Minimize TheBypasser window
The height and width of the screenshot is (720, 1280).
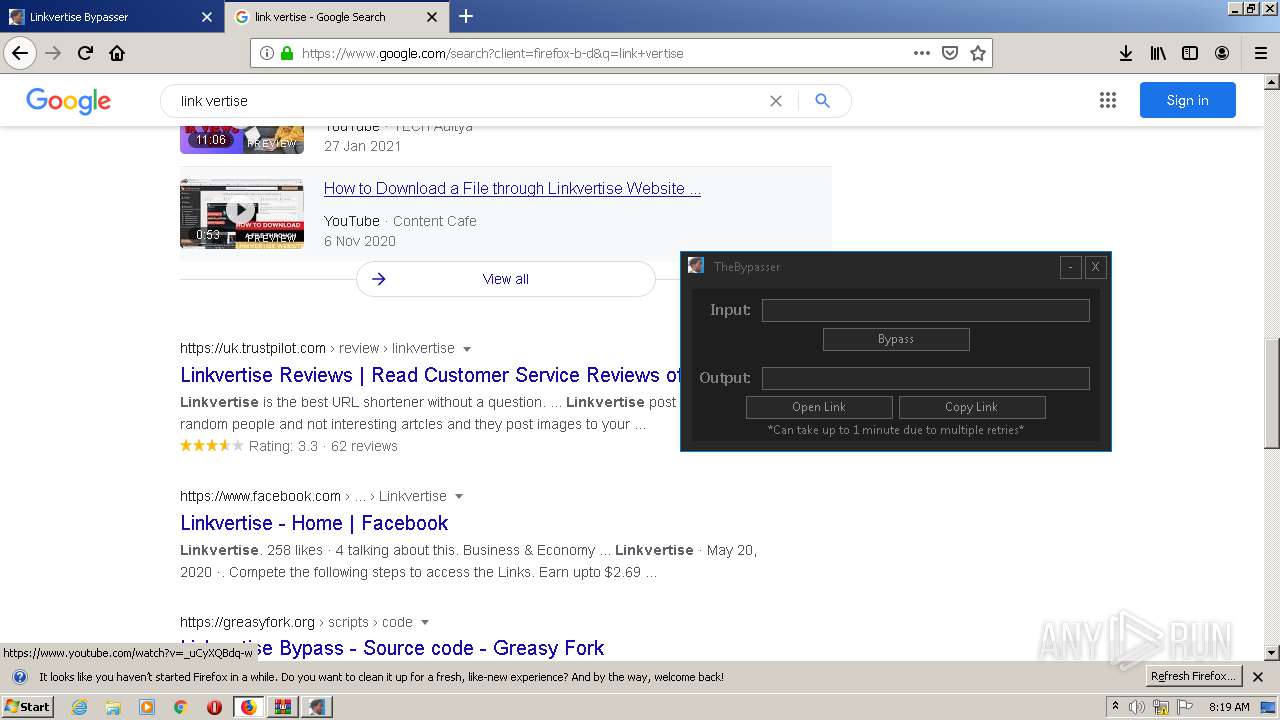1070,267
